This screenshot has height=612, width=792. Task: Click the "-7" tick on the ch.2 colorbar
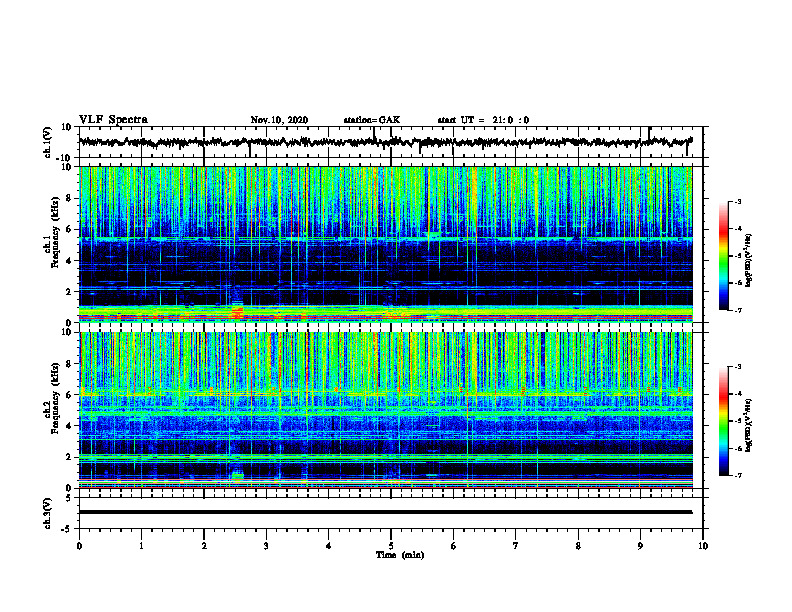tap(738, 475)
